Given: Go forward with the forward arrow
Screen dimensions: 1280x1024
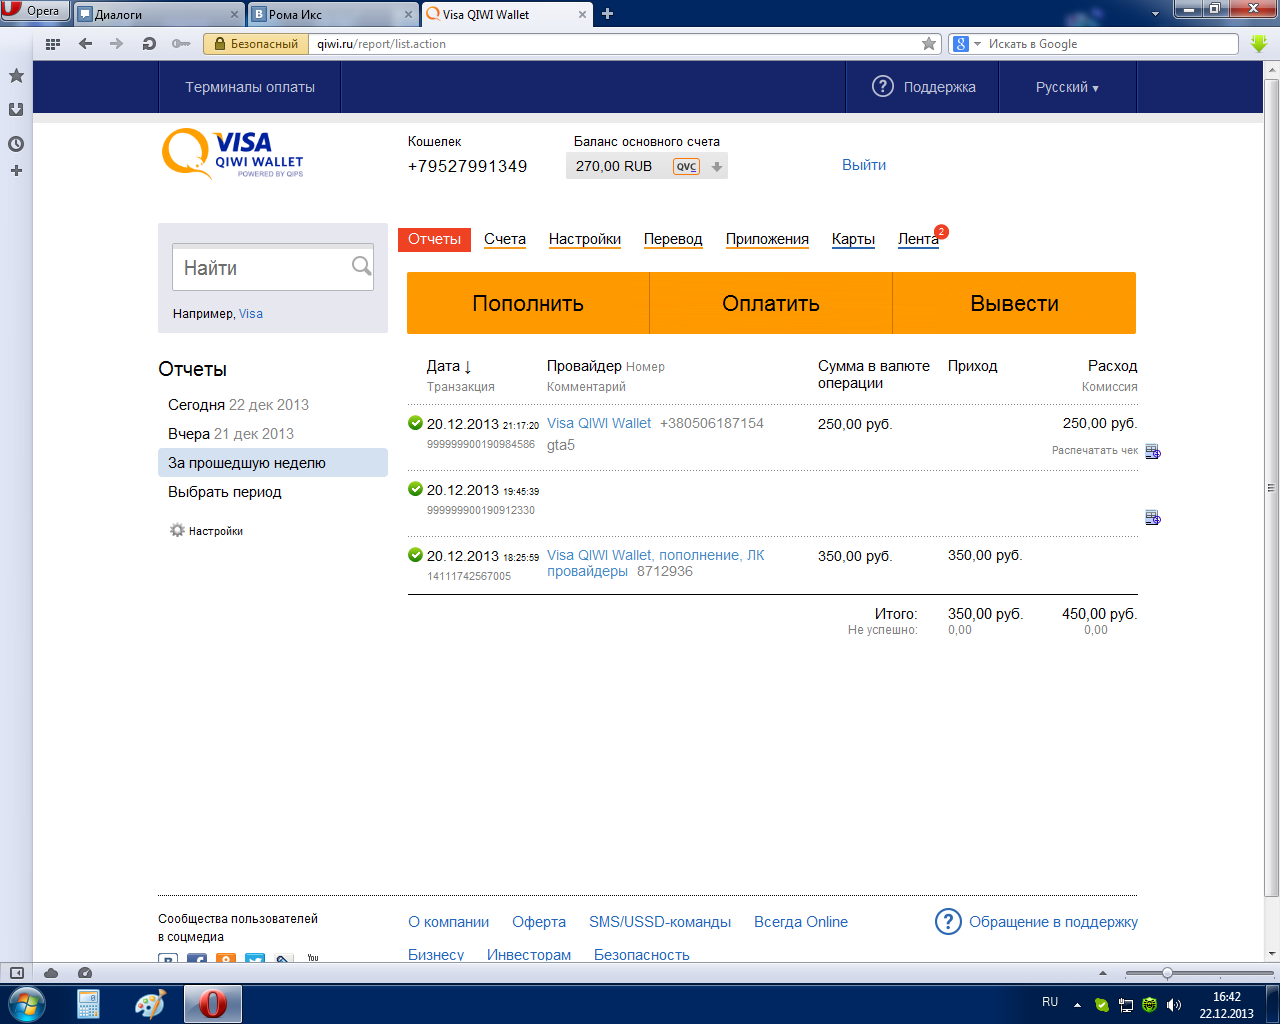Looking at the screenshot, I should (x=117, y=44).
